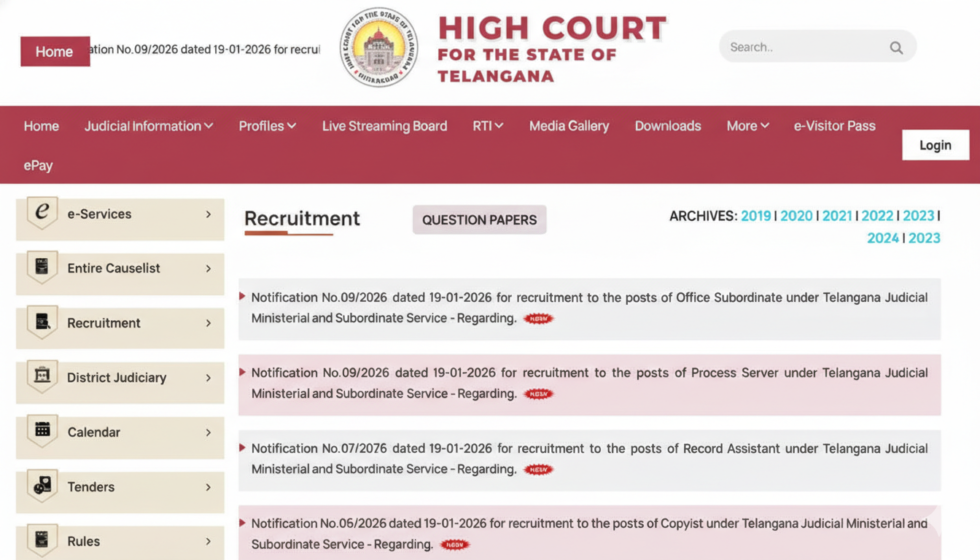Click the Entire Causelist sidebar icon
Screen dimensions: 980x560
coord(42,267)
